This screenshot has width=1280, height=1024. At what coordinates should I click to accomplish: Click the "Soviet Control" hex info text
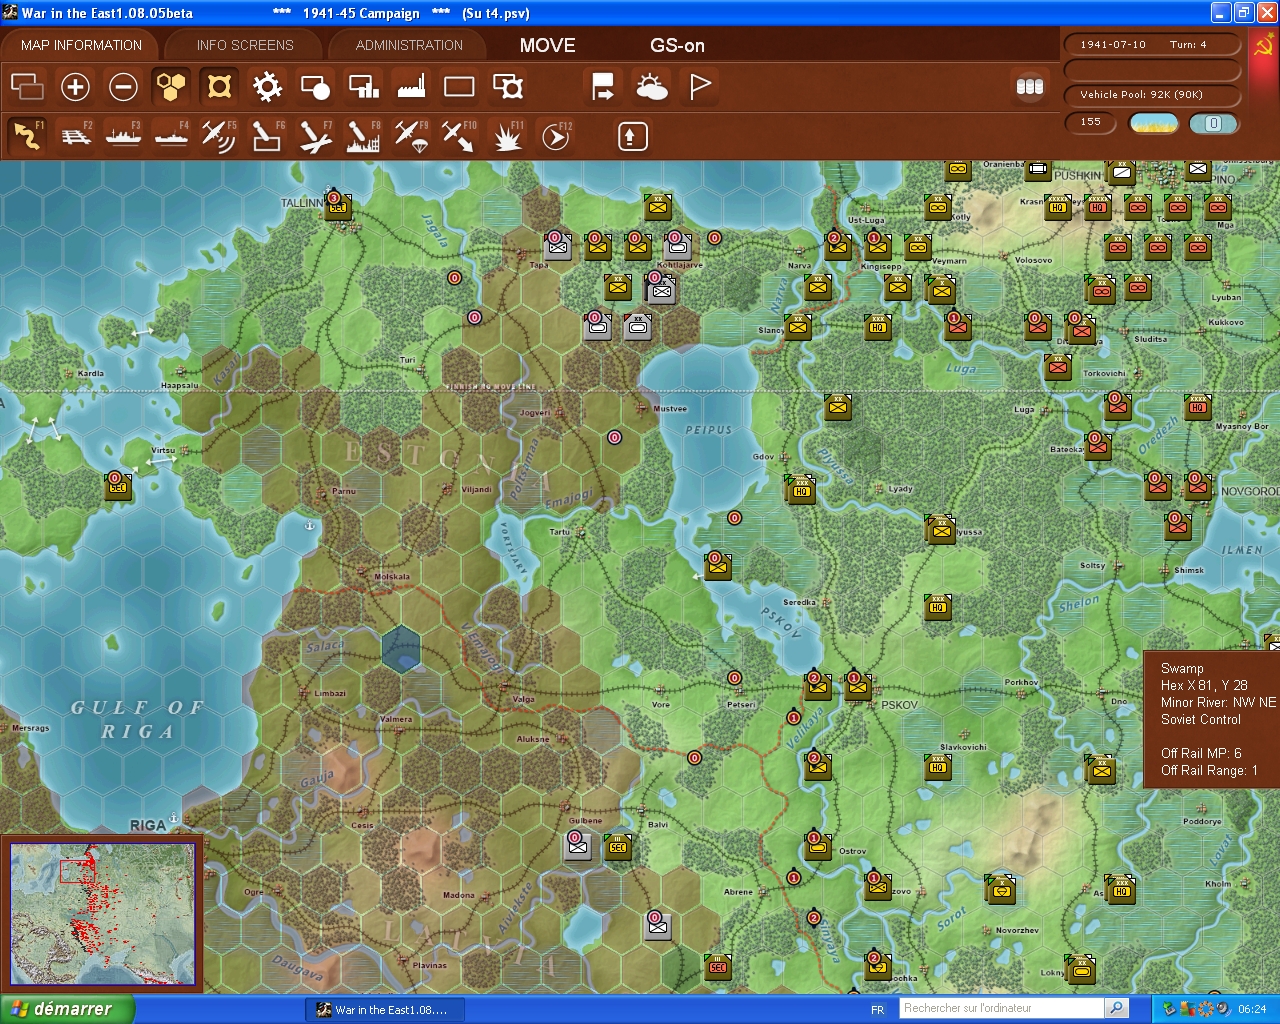(x=1201, y=719)
